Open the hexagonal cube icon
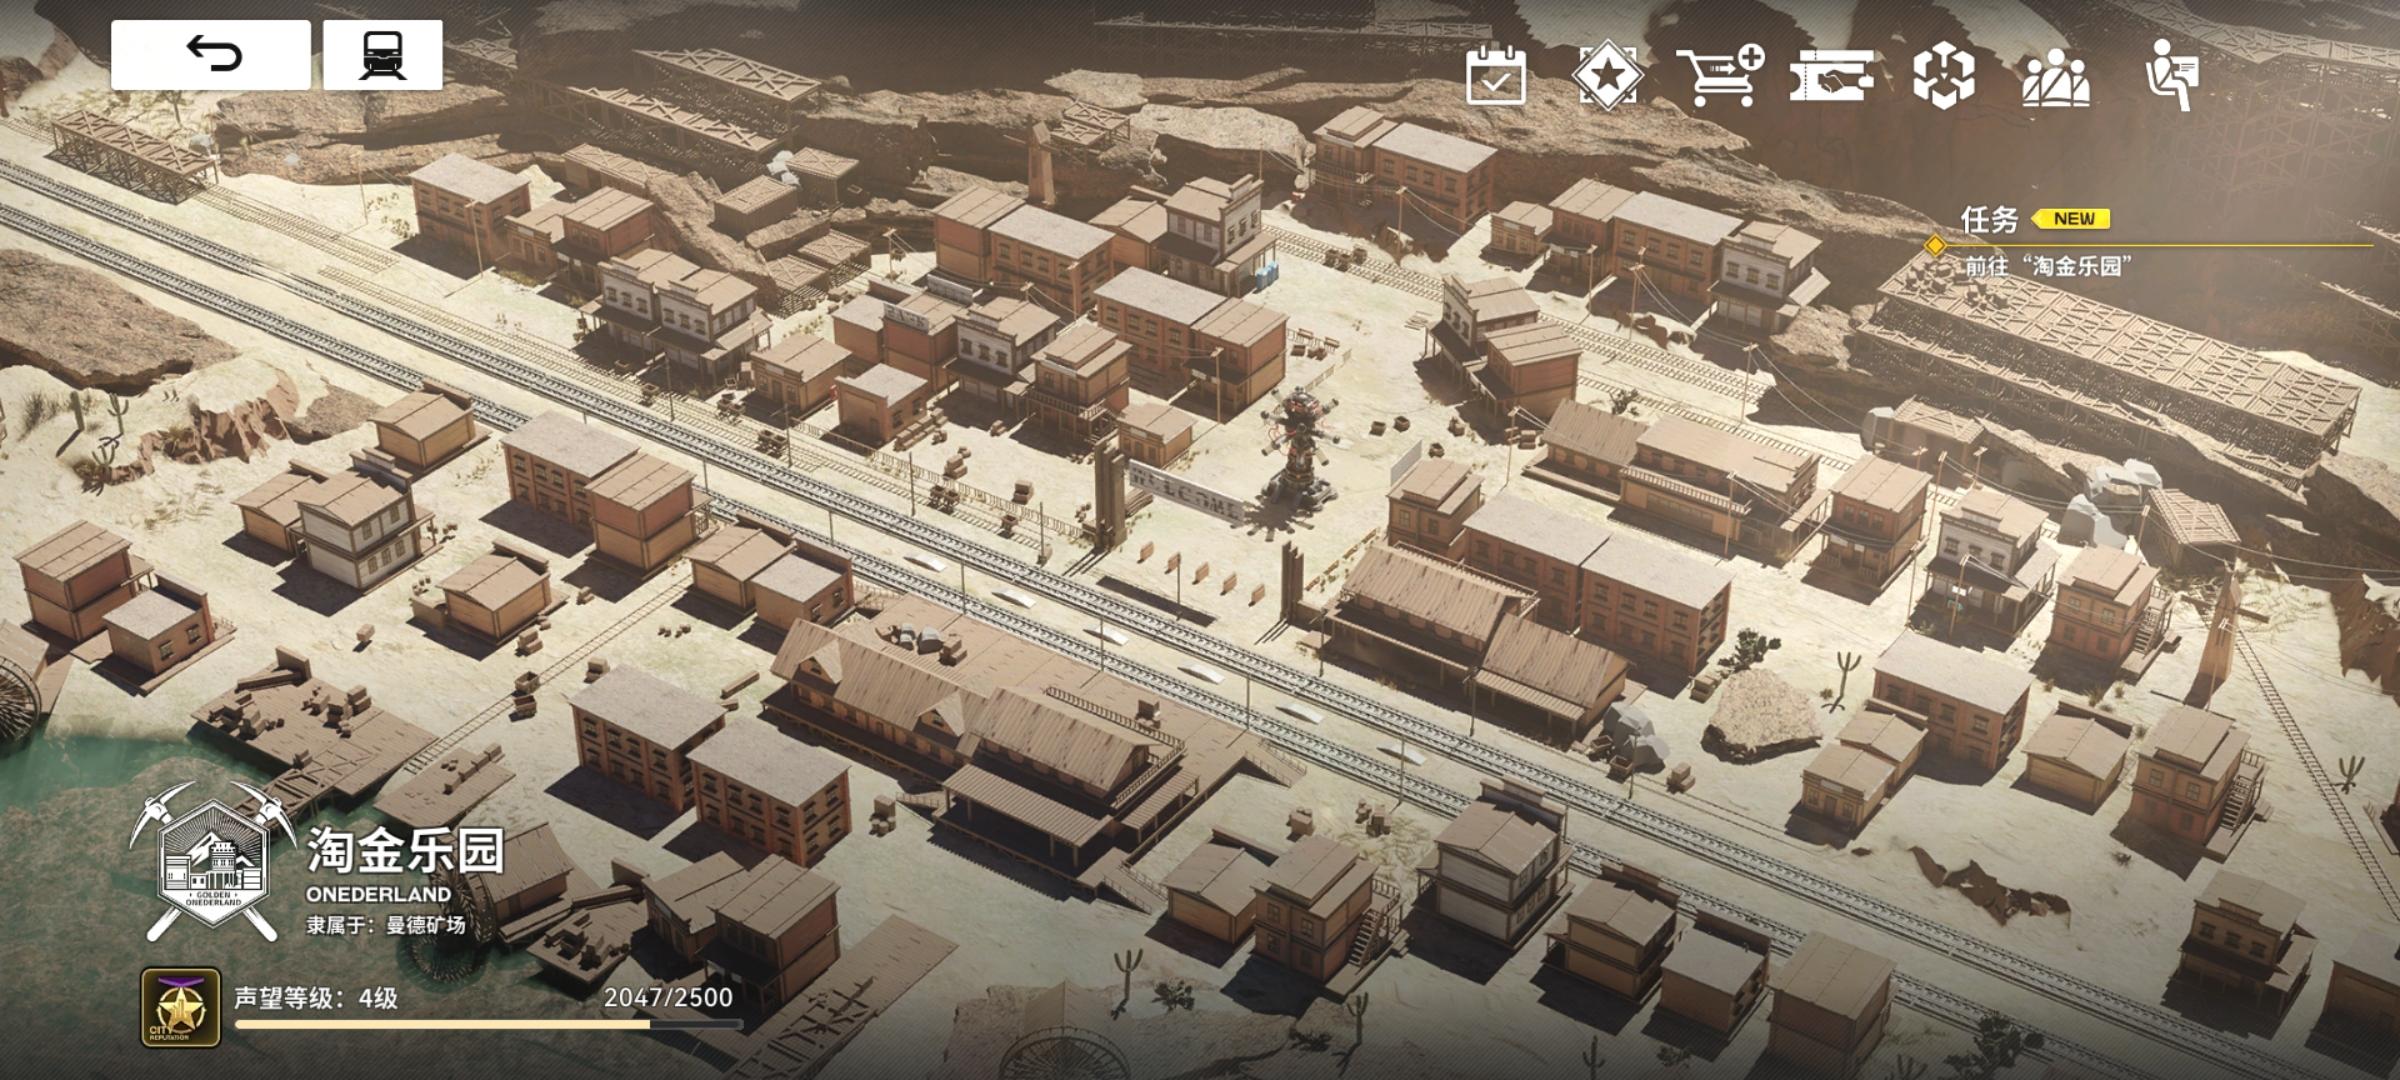 (1943, 76)
